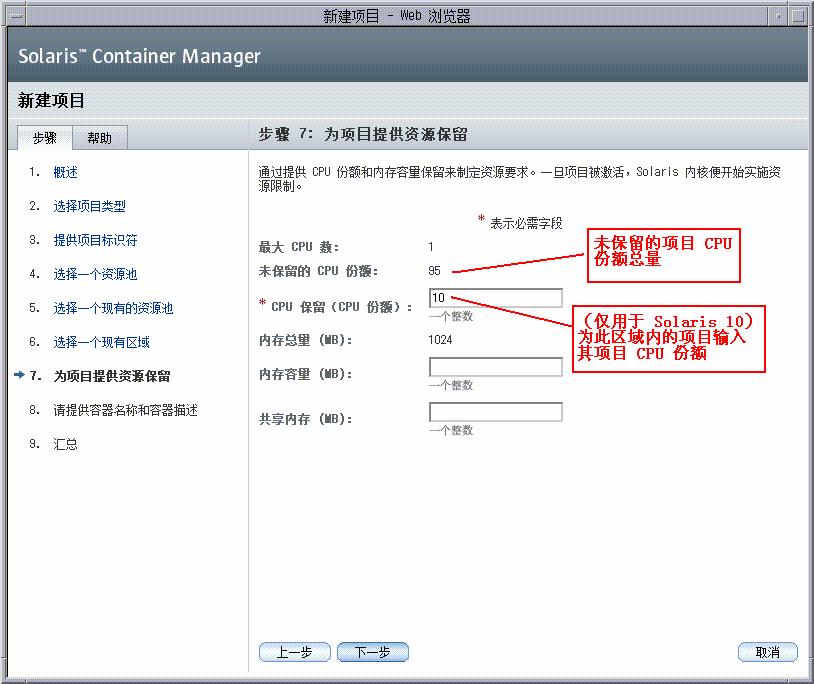
Task: Click the 步骤 7 heading text
Action: 363,134
